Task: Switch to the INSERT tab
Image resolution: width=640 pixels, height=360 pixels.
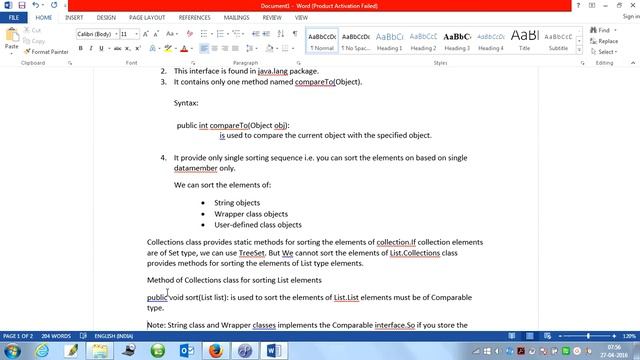Action: (74, 18)
